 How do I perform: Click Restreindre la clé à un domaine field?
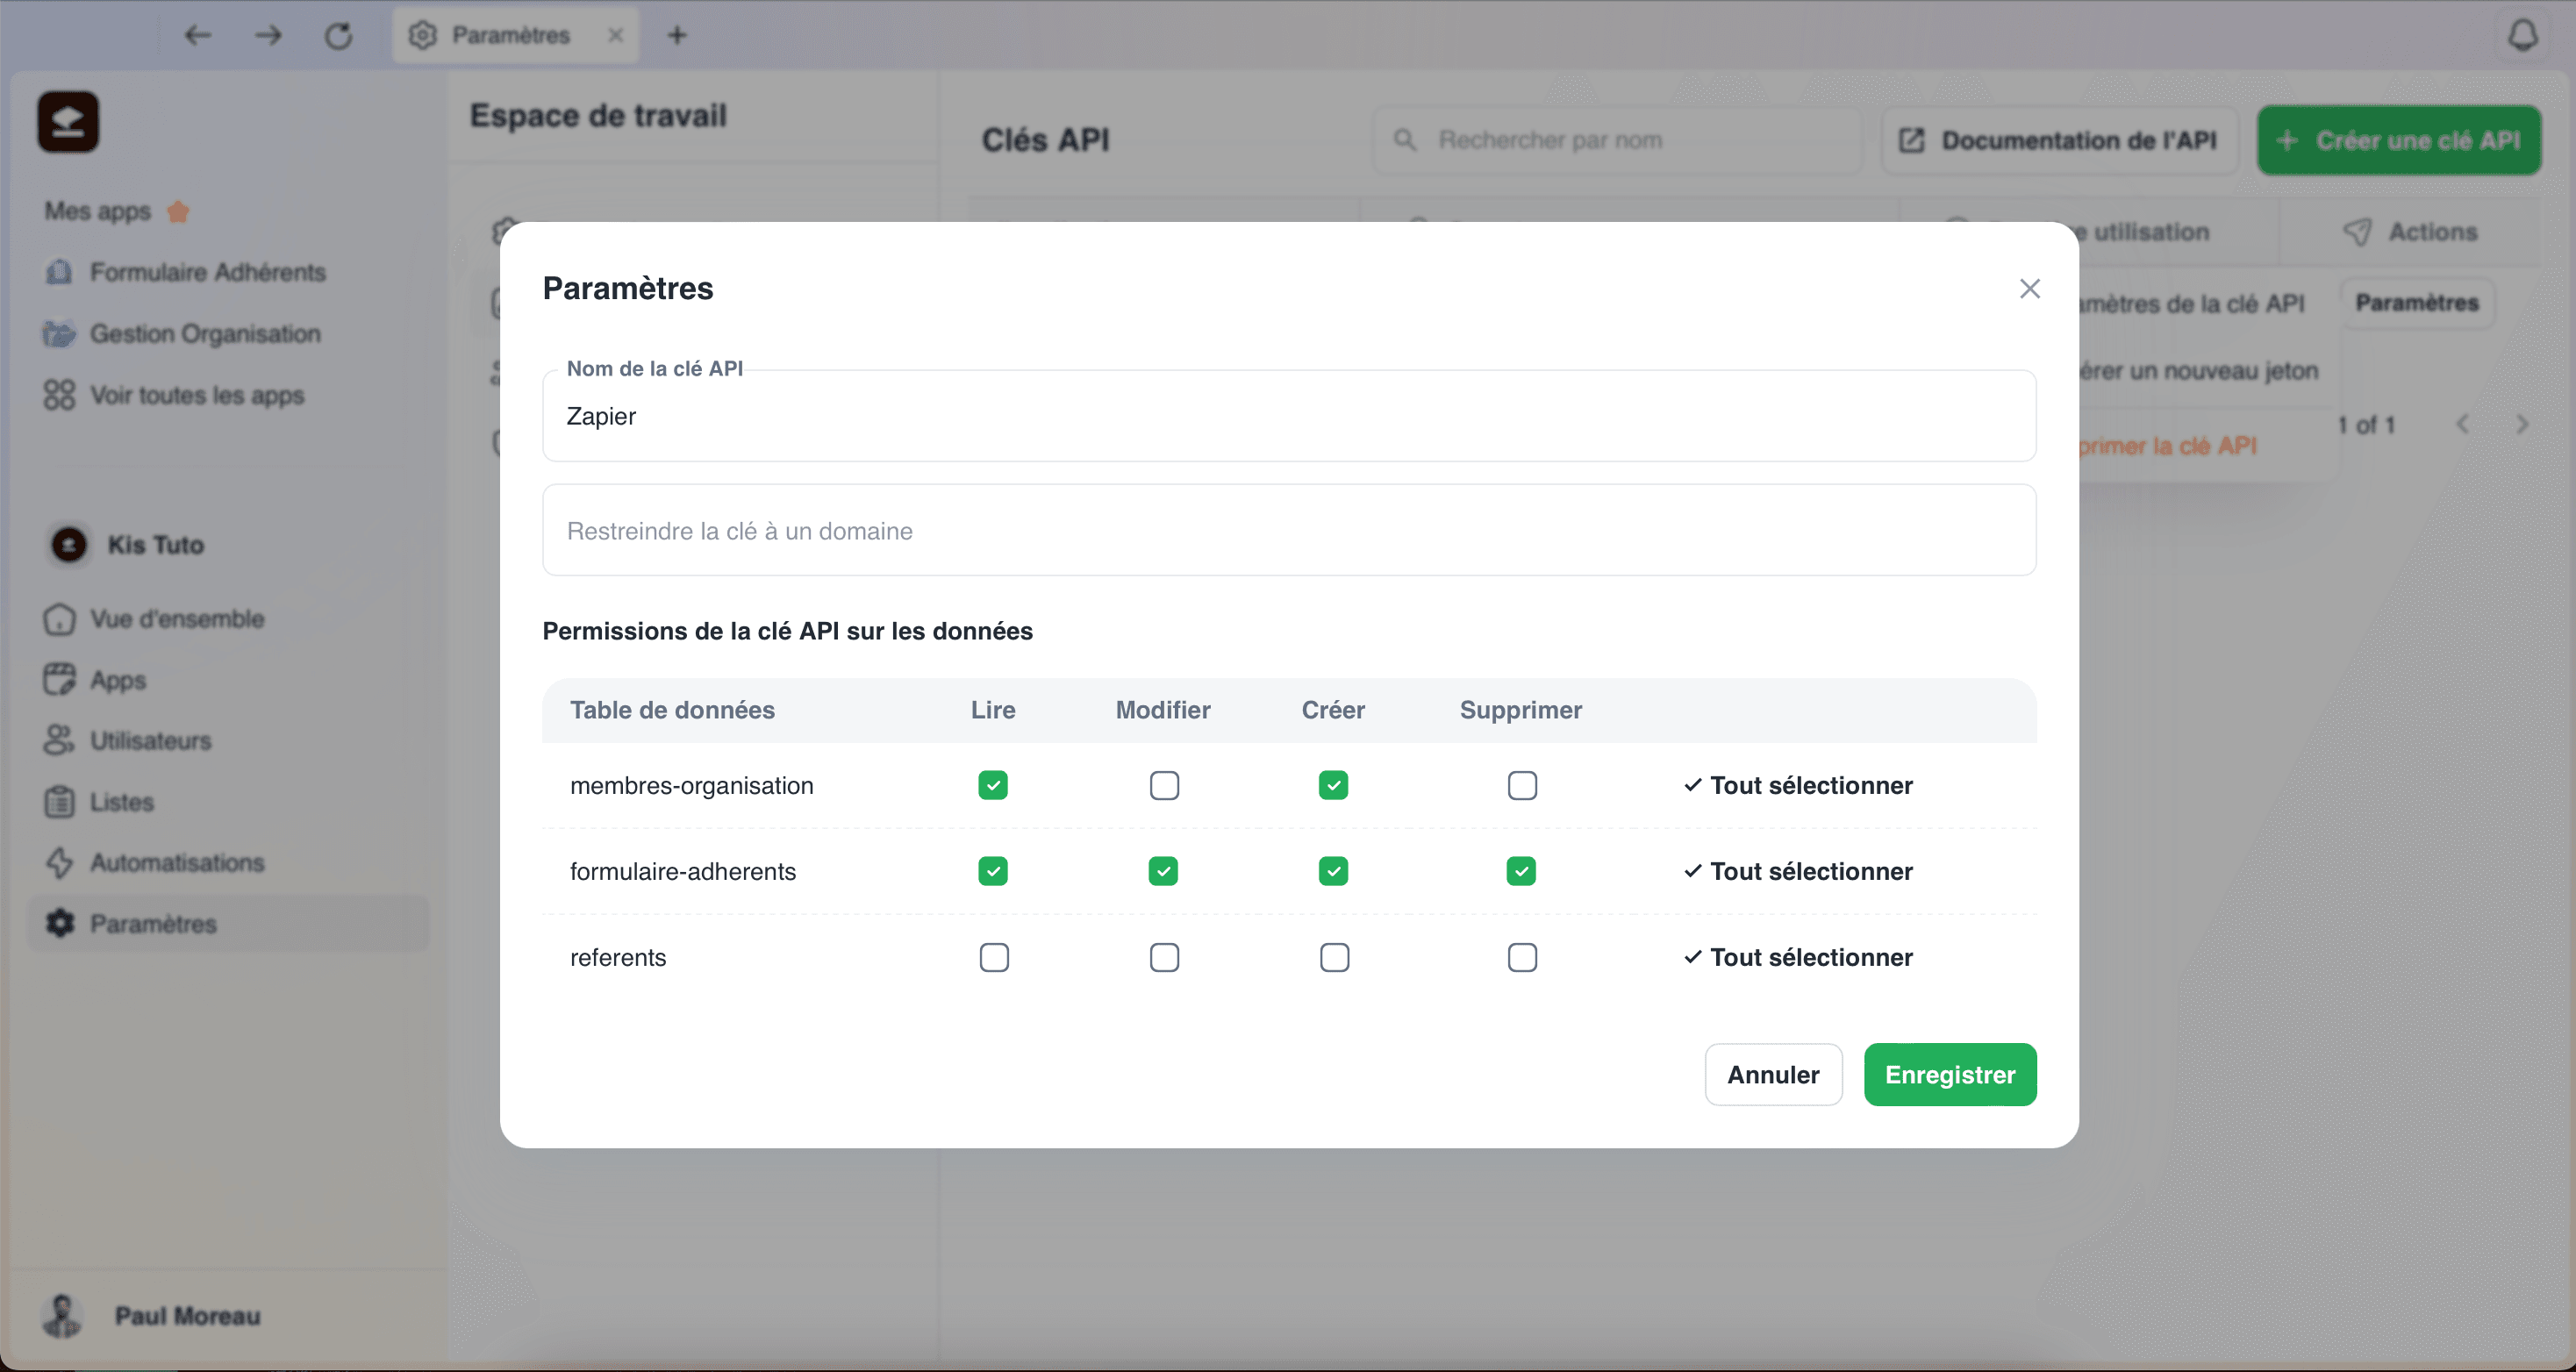click(x=1289, y=530)
